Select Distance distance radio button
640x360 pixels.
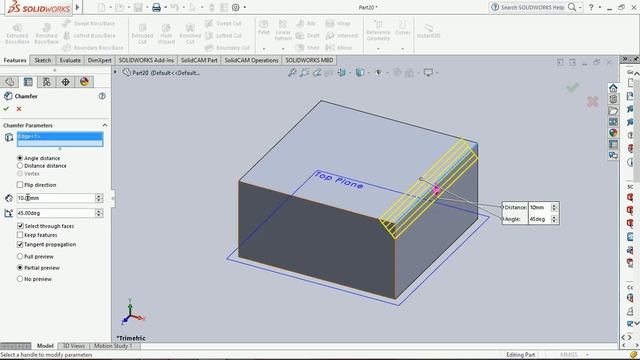point(20,166)
